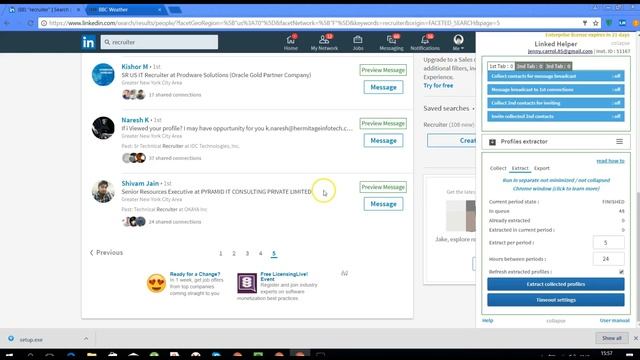Switch to 2nd Tab in Linked Helper

[x=529, y=66]
